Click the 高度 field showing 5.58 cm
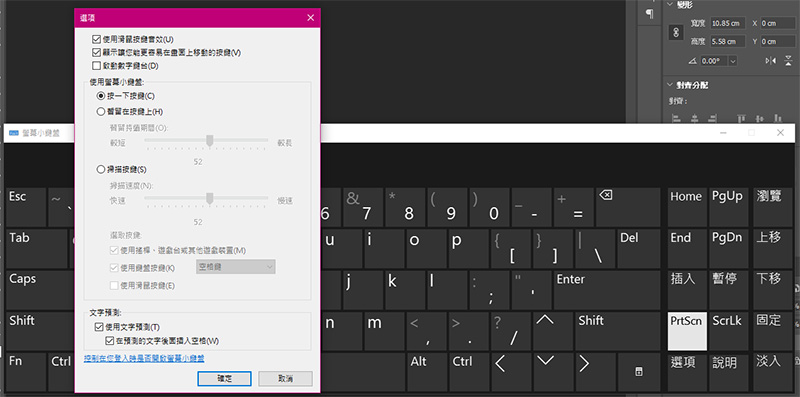The height and width of the screenshot is (397, 800). coord(727,41)
